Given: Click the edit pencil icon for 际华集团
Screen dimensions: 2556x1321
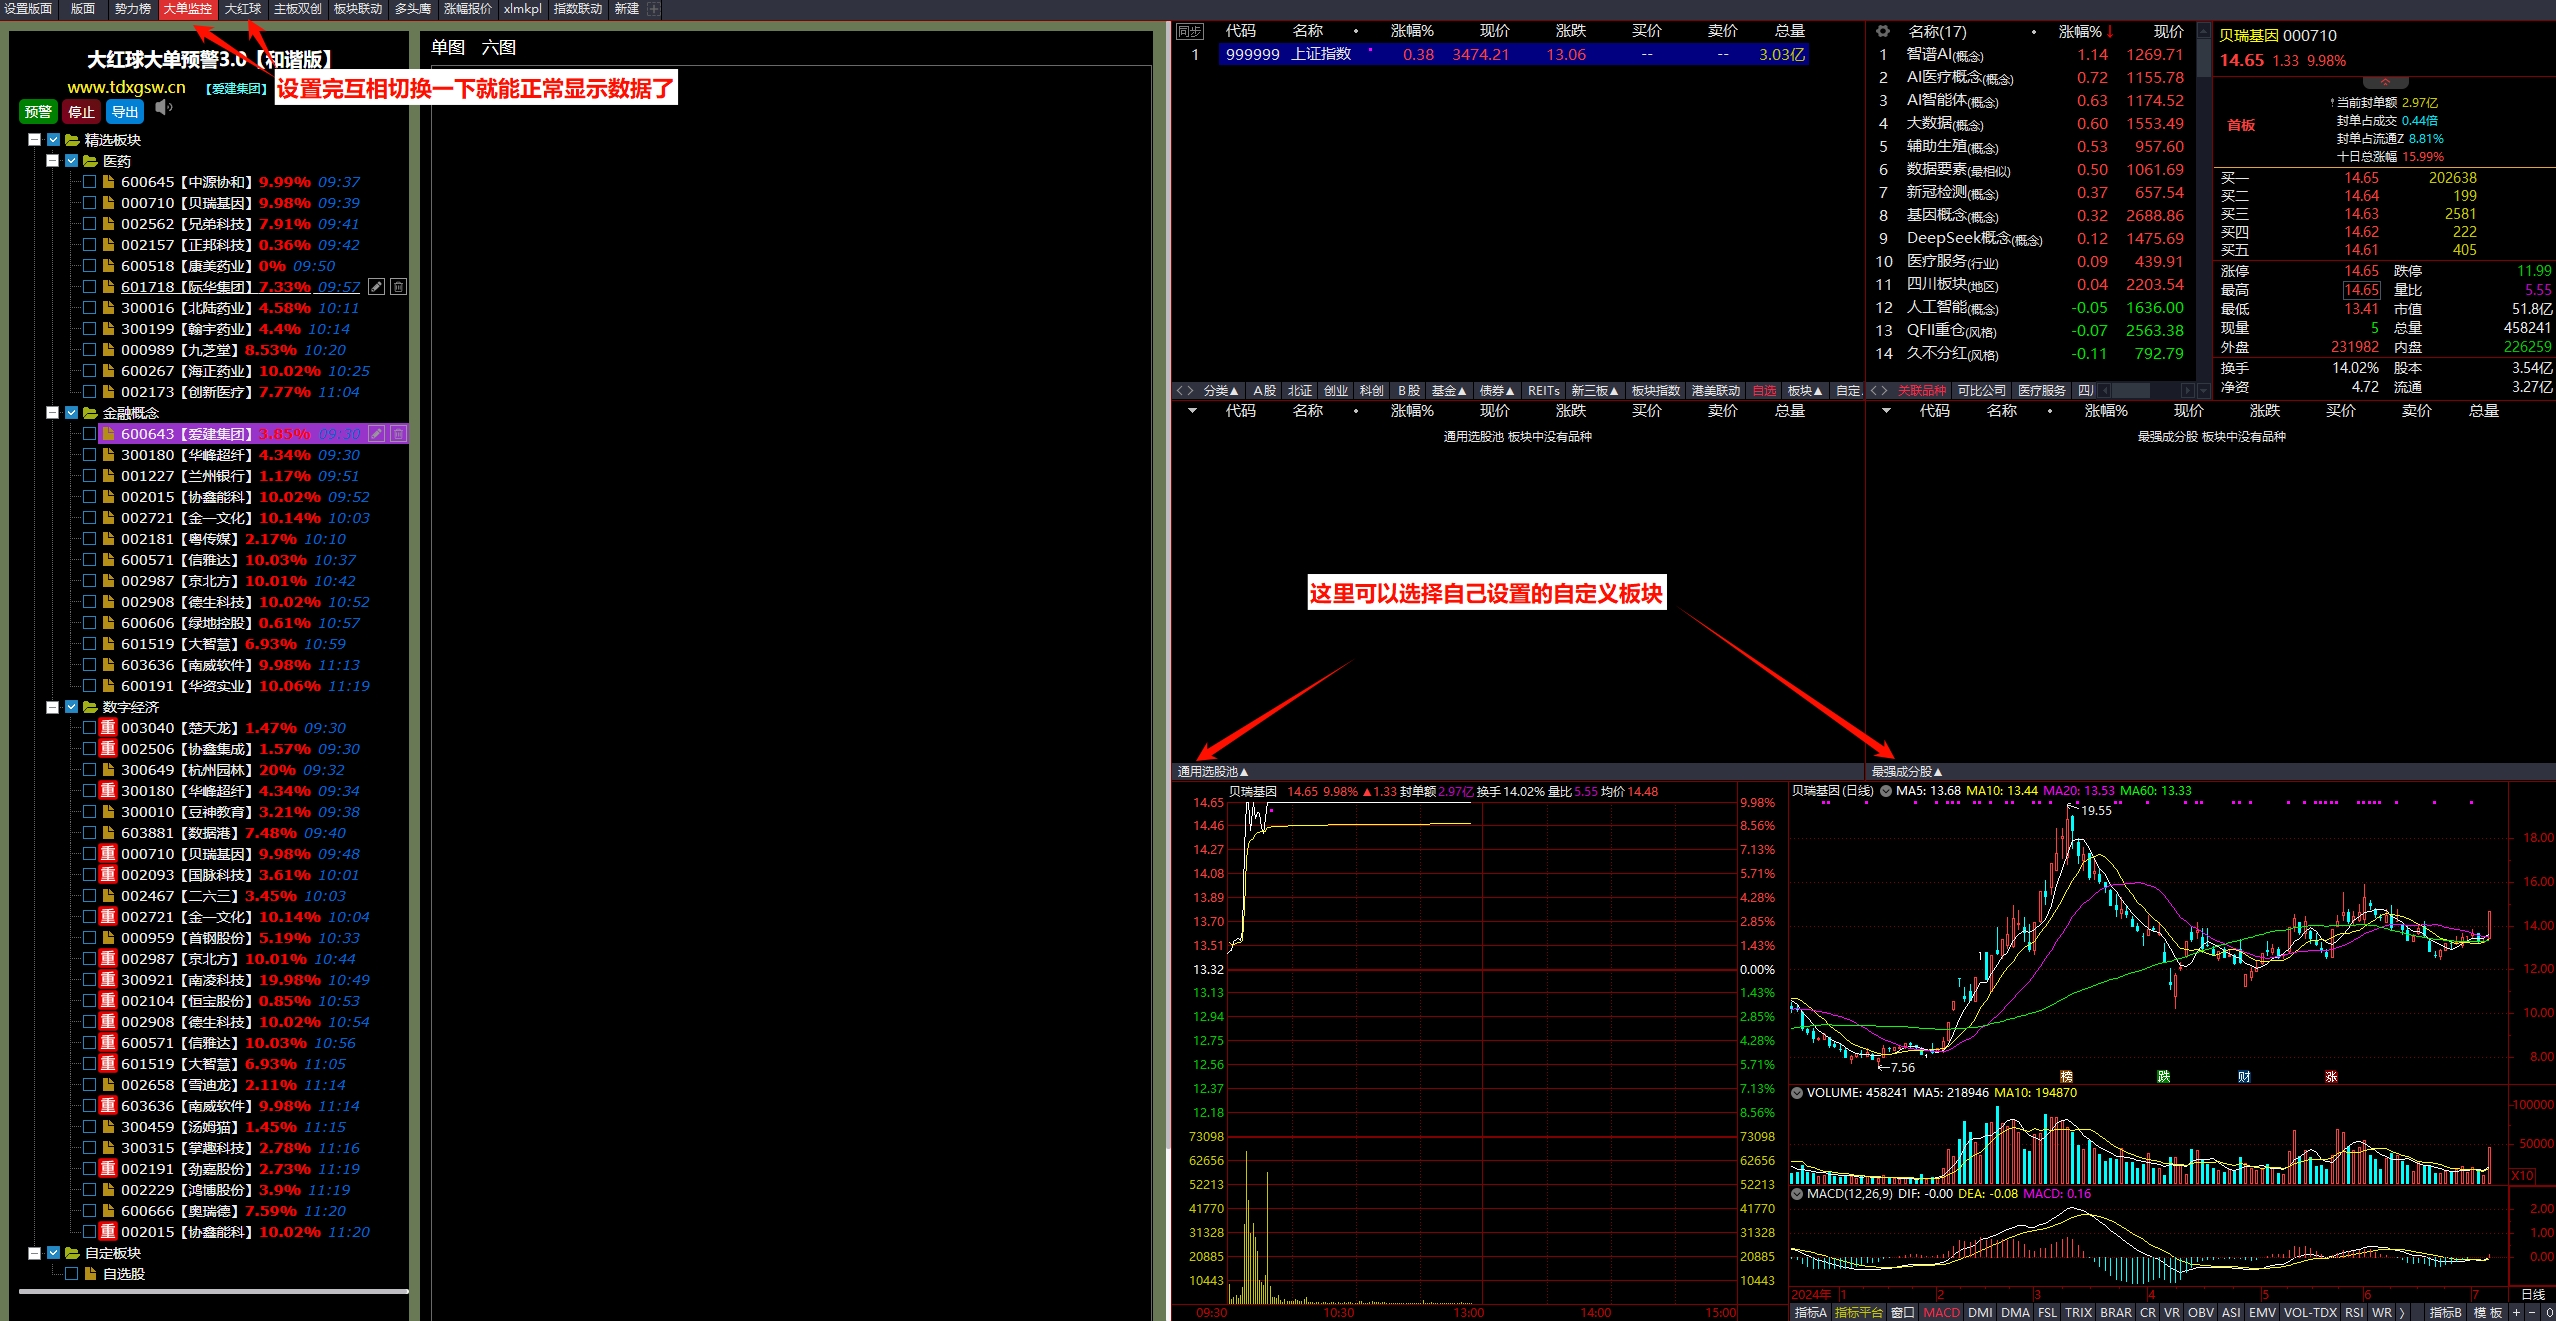Looking at the screenshot, I should click(x=377, y=287).
